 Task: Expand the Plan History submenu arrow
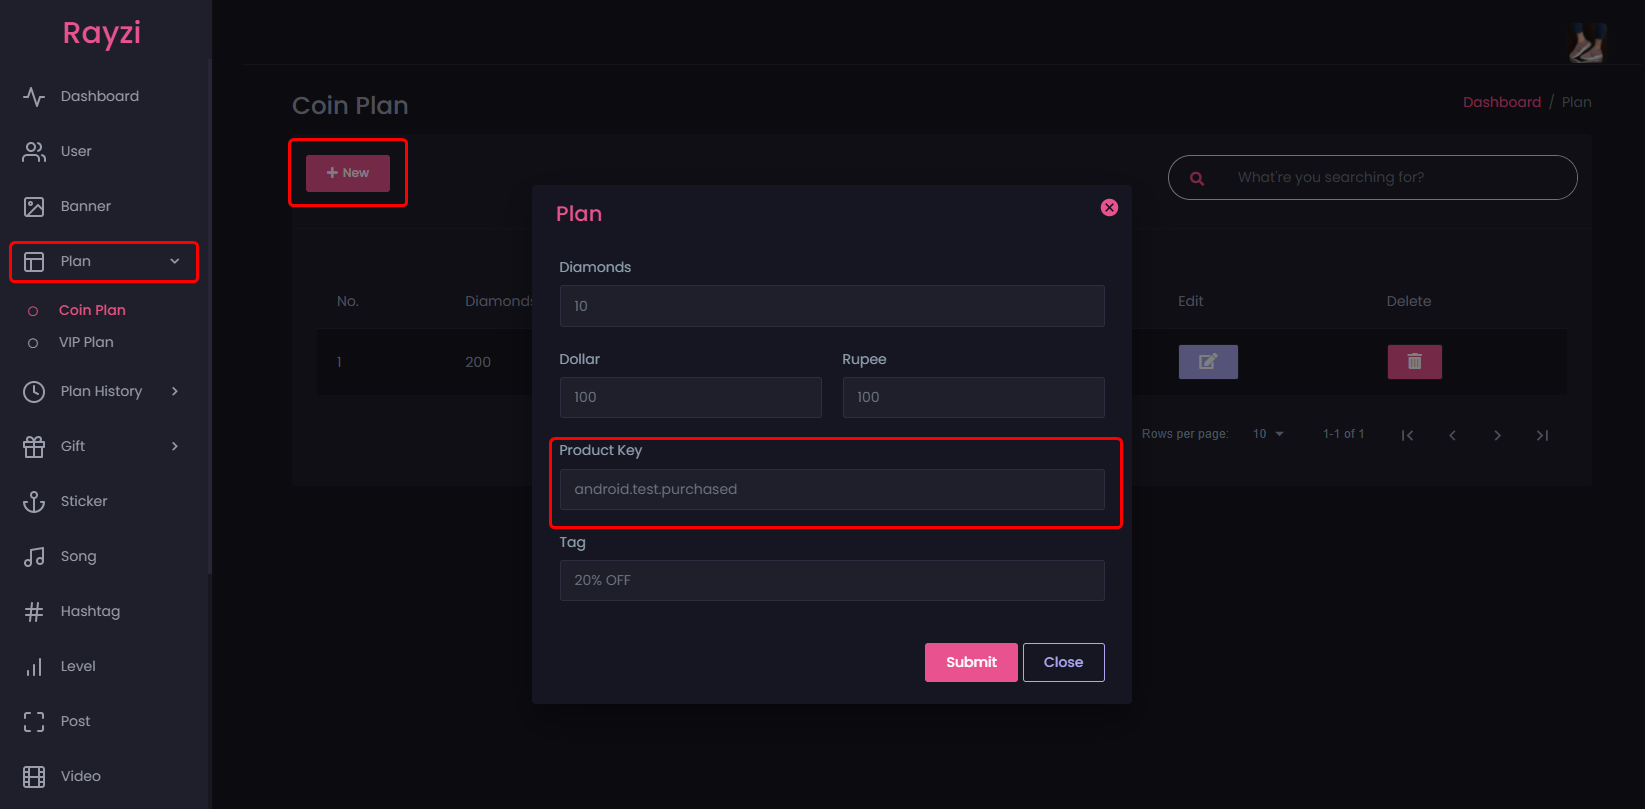175,391
